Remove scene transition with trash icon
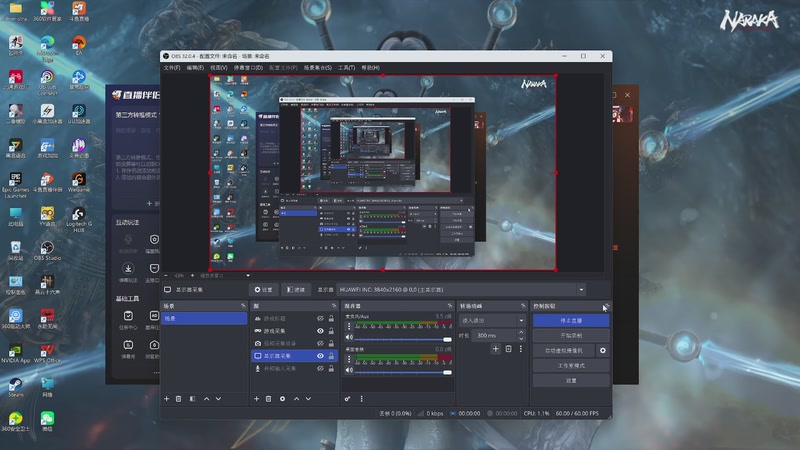Viewport: 800px width, 450px height. (x=508, y=349)
